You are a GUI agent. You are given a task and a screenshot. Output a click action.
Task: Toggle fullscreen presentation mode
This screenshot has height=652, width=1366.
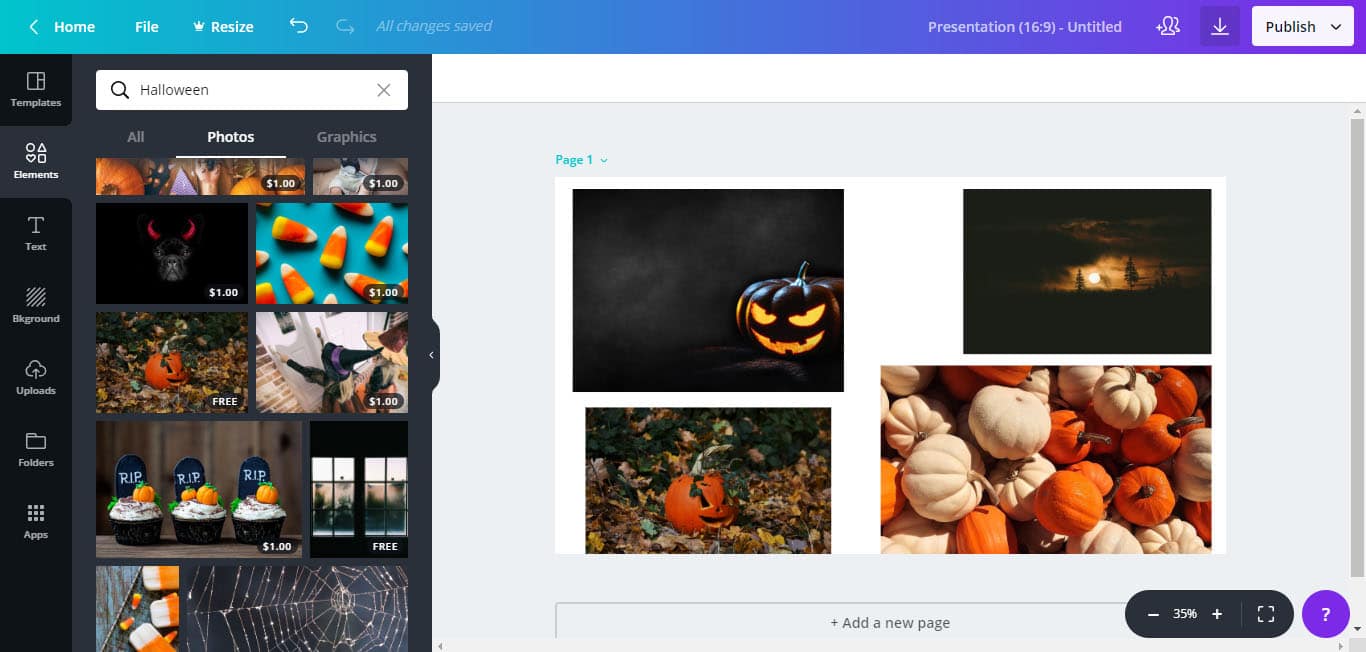[1265, 614]
